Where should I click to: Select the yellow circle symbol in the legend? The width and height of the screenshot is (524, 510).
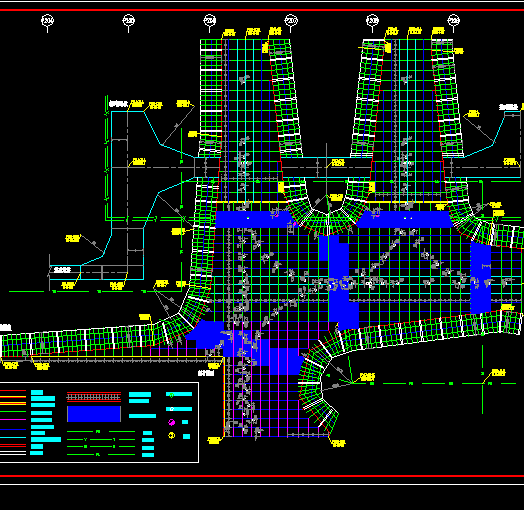pyautogui.click(x=171, y=435)
